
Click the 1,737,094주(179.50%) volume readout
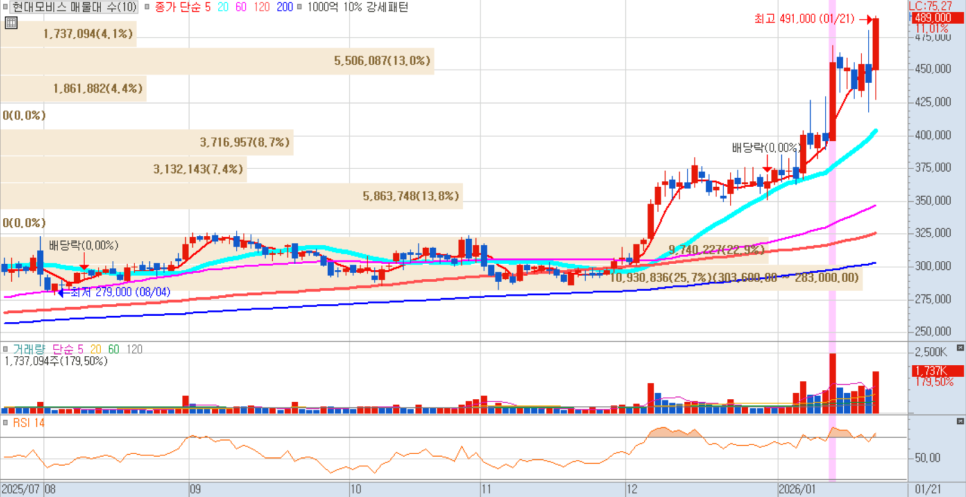(x=56, y=362)
